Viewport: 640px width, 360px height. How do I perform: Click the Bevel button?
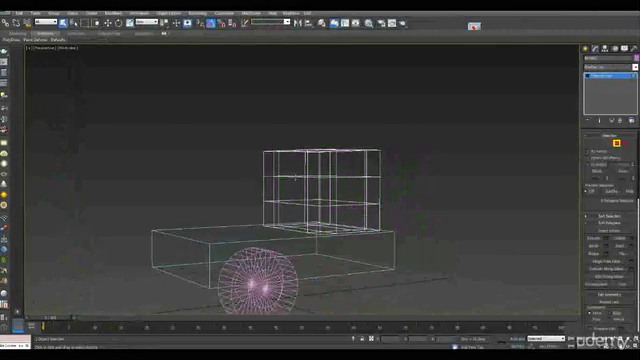coord(594,246)
